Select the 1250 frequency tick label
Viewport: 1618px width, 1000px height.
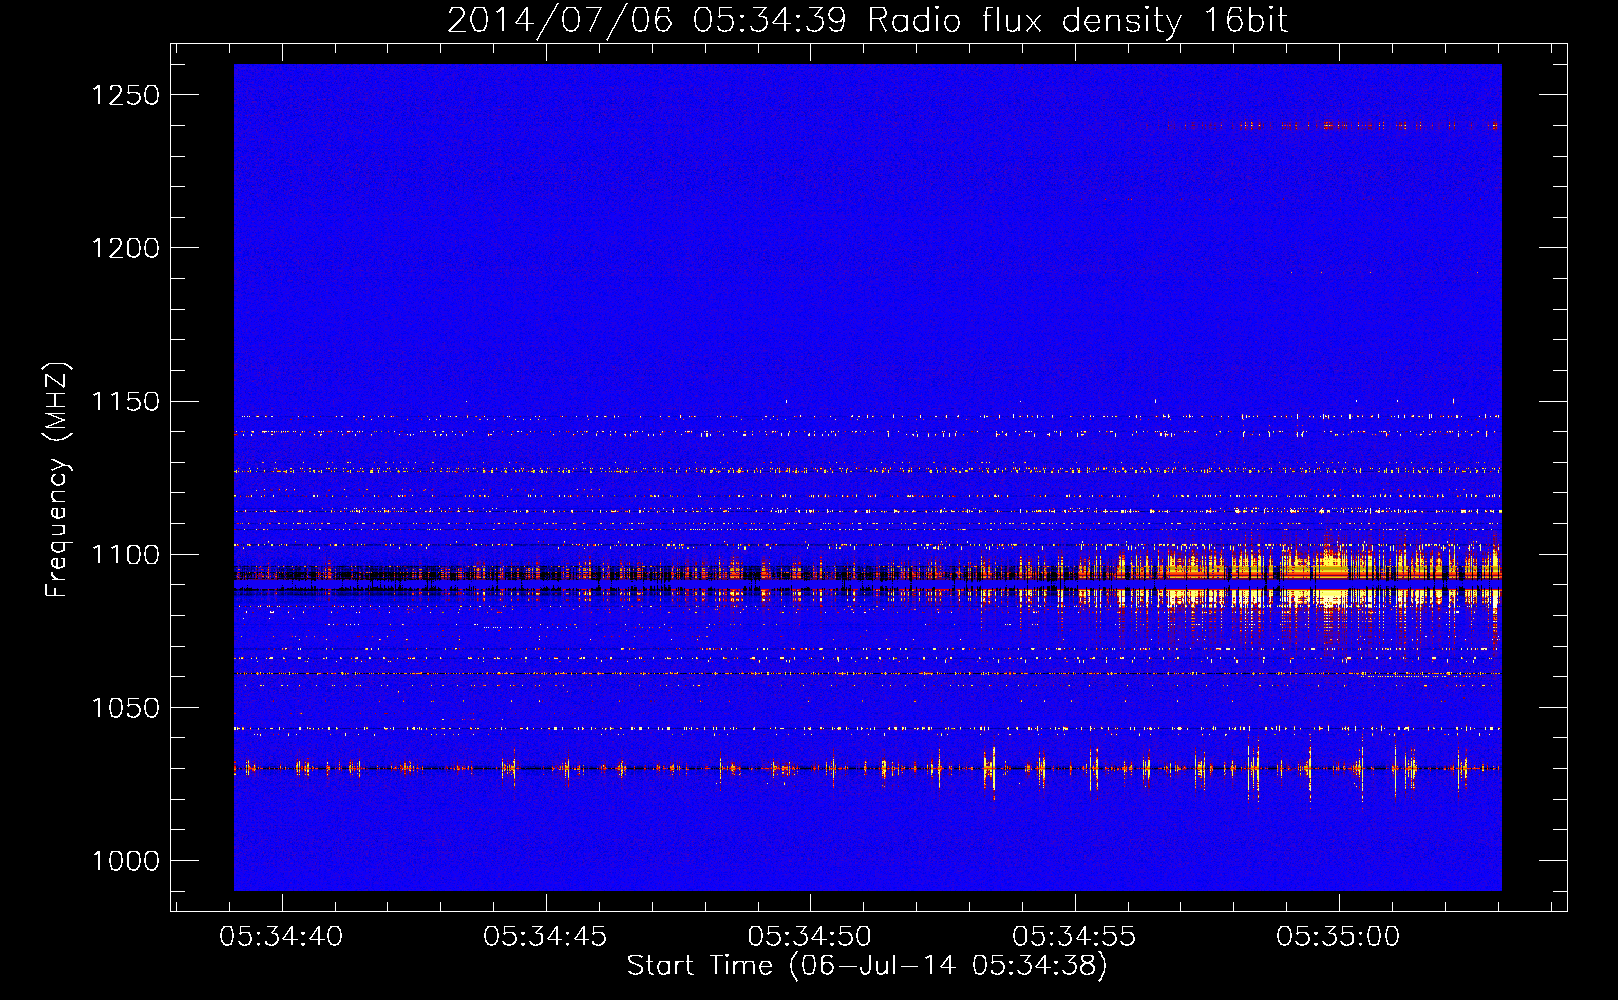tap(126, 95)
